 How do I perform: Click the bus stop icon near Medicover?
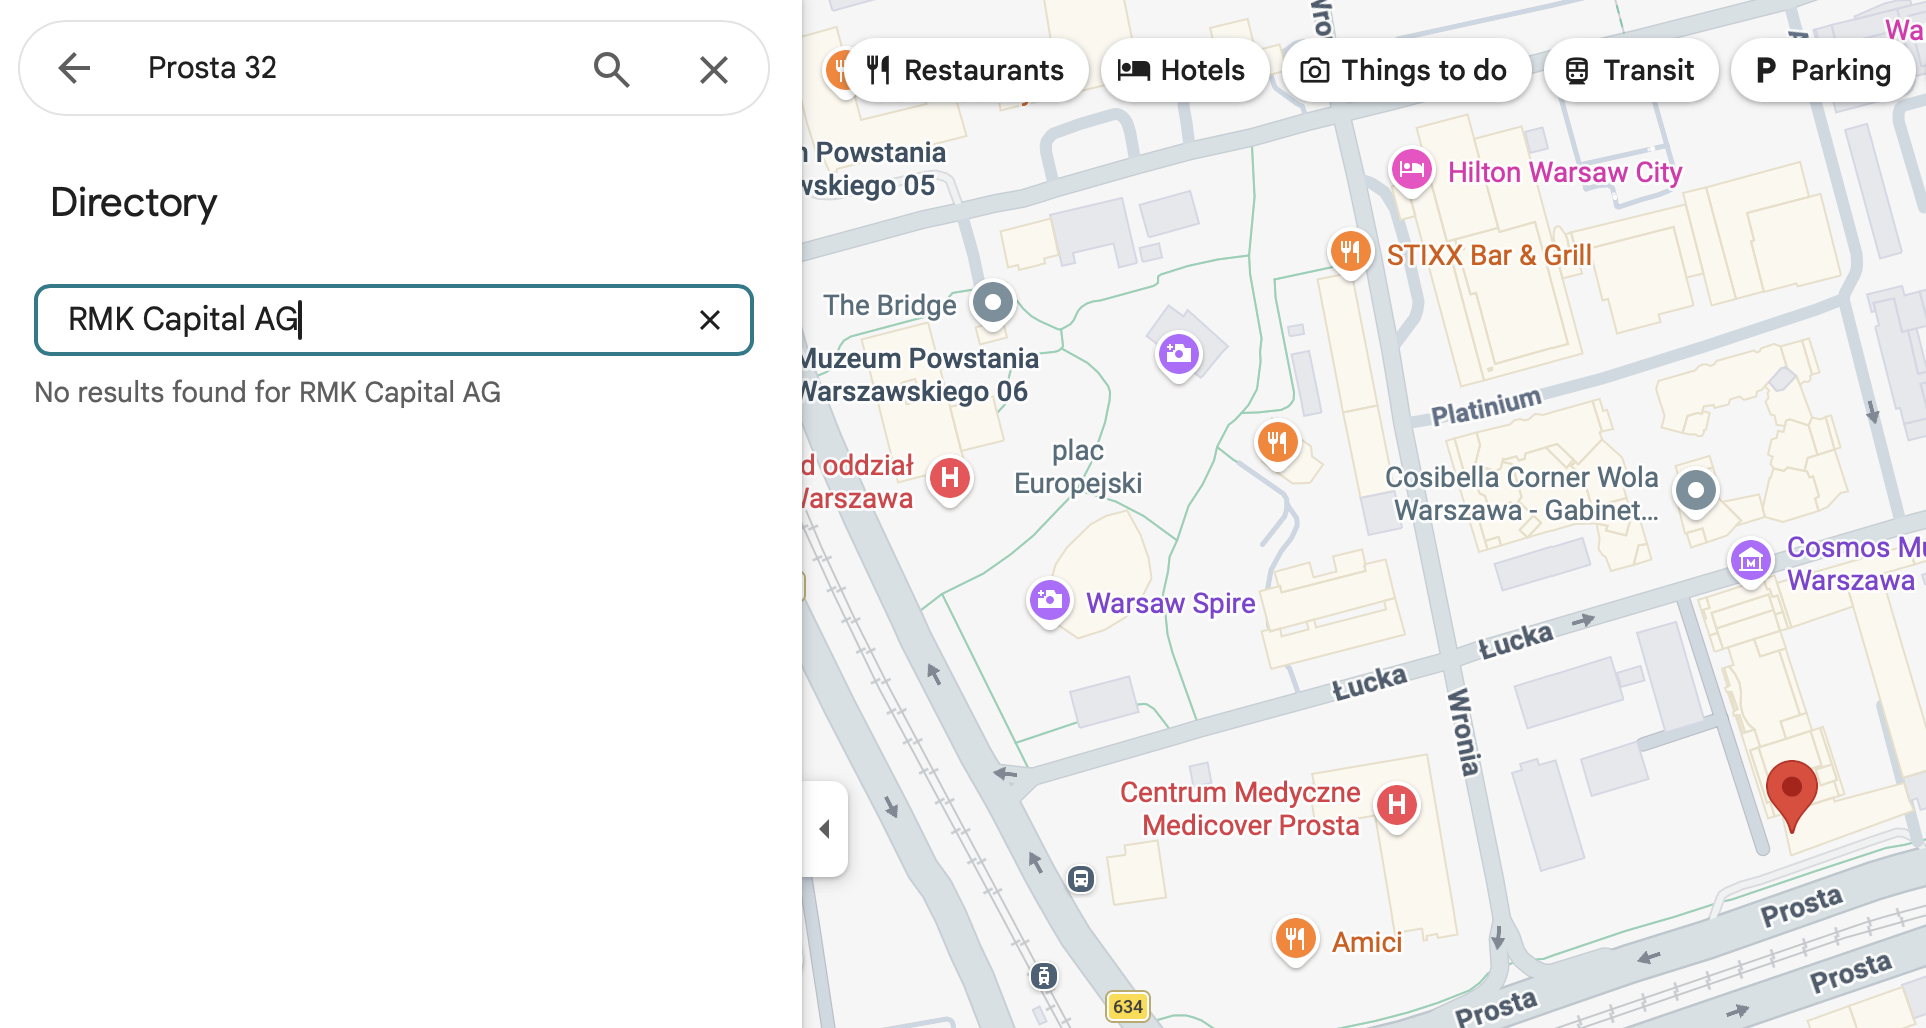[x=1081, y=879]
